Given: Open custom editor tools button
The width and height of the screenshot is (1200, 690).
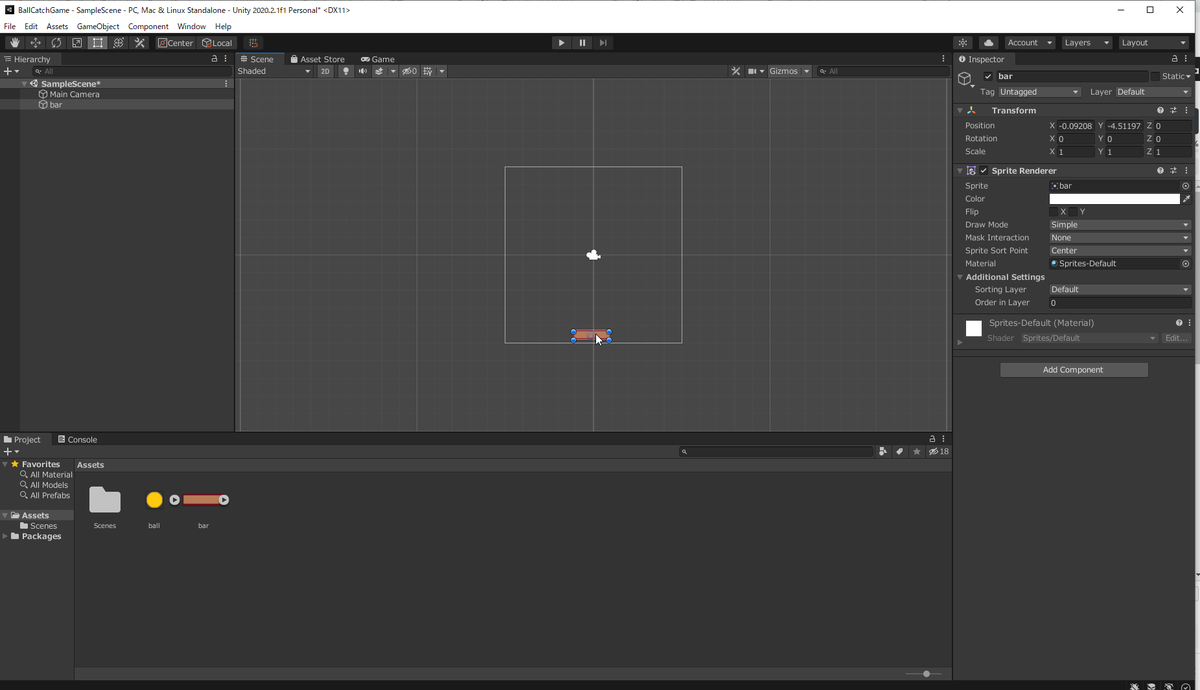Looking at the screenshot, I should click(140, 43).
